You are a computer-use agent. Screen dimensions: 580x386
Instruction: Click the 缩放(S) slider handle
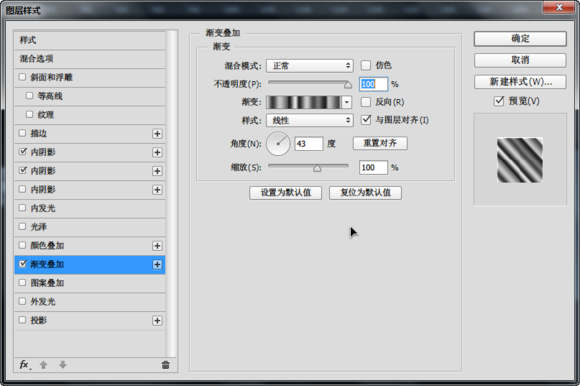(x=317, y=169)
